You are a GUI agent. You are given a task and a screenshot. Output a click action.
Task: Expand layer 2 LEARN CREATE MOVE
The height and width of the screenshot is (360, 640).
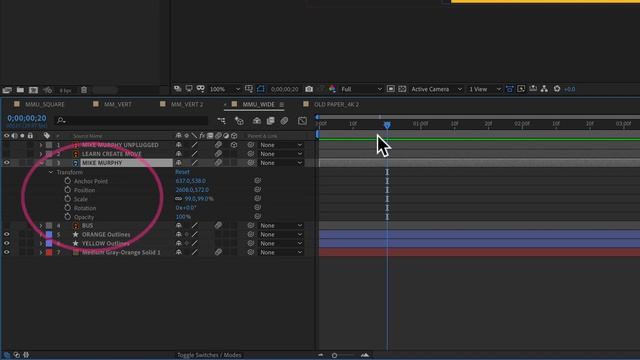click(x=41, y=154)
